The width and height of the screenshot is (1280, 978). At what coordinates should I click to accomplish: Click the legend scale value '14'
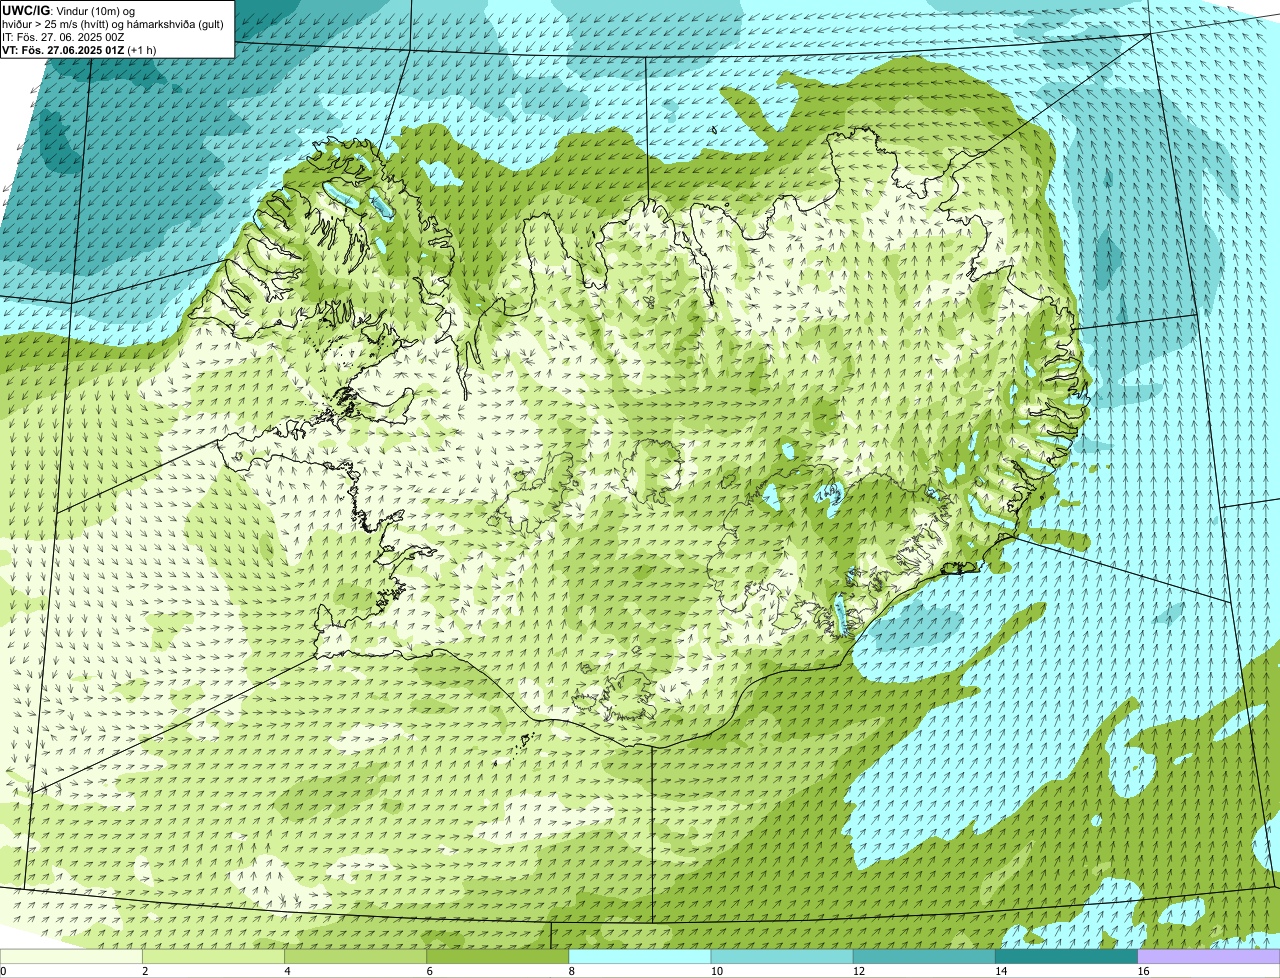click(1001, 971)
